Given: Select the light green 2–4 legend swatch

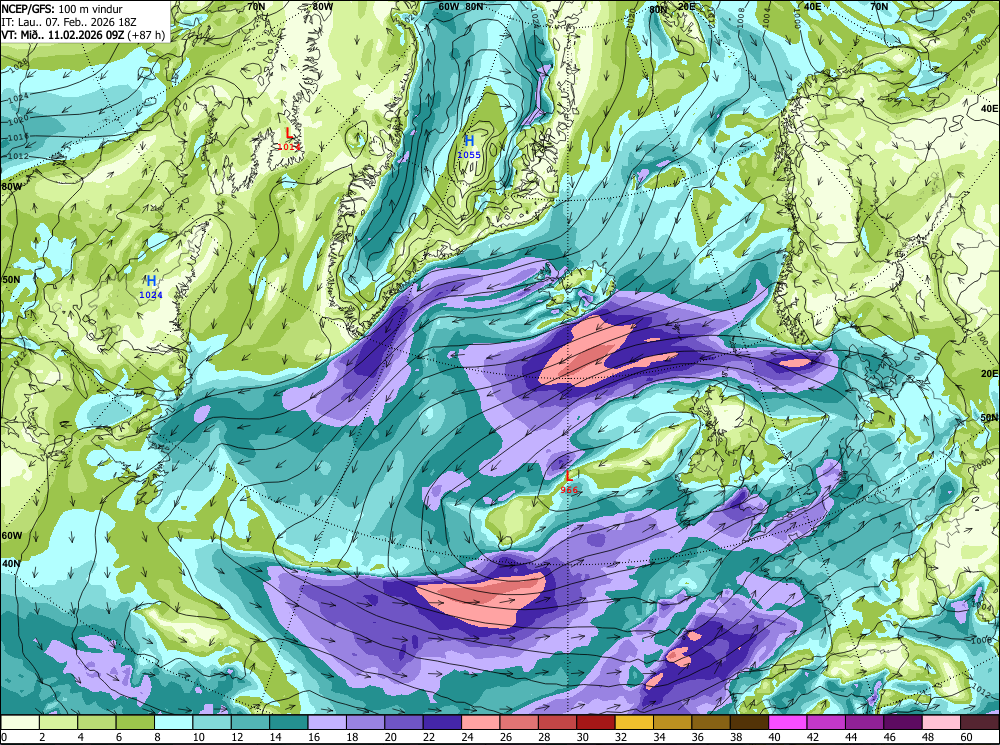Looking at the screenshot, I should click(59, 722).
